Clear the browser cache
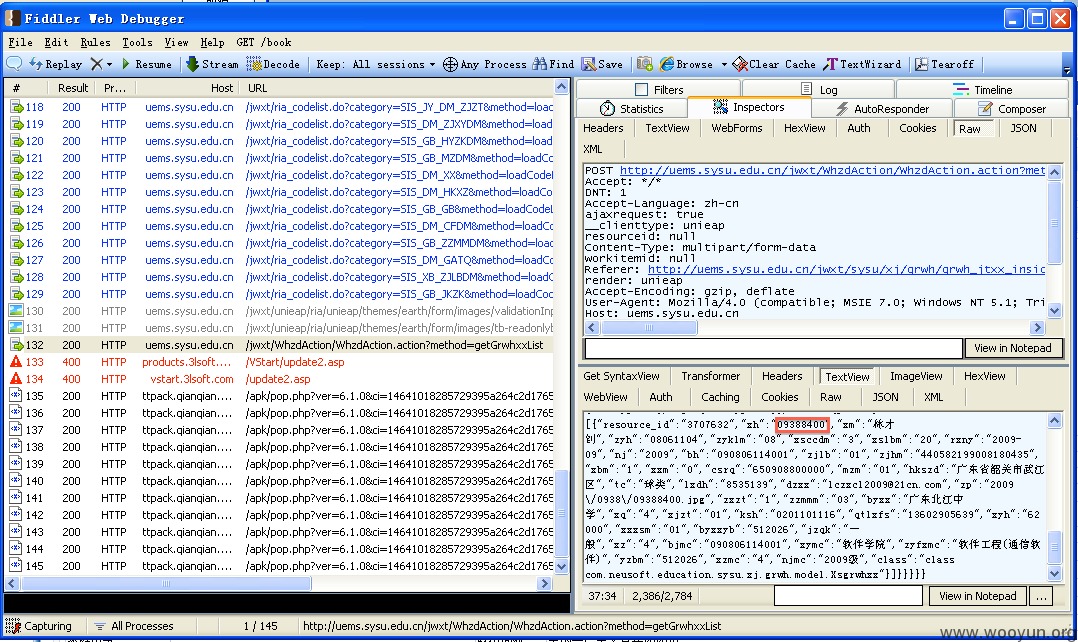 [x=774, y=64]
